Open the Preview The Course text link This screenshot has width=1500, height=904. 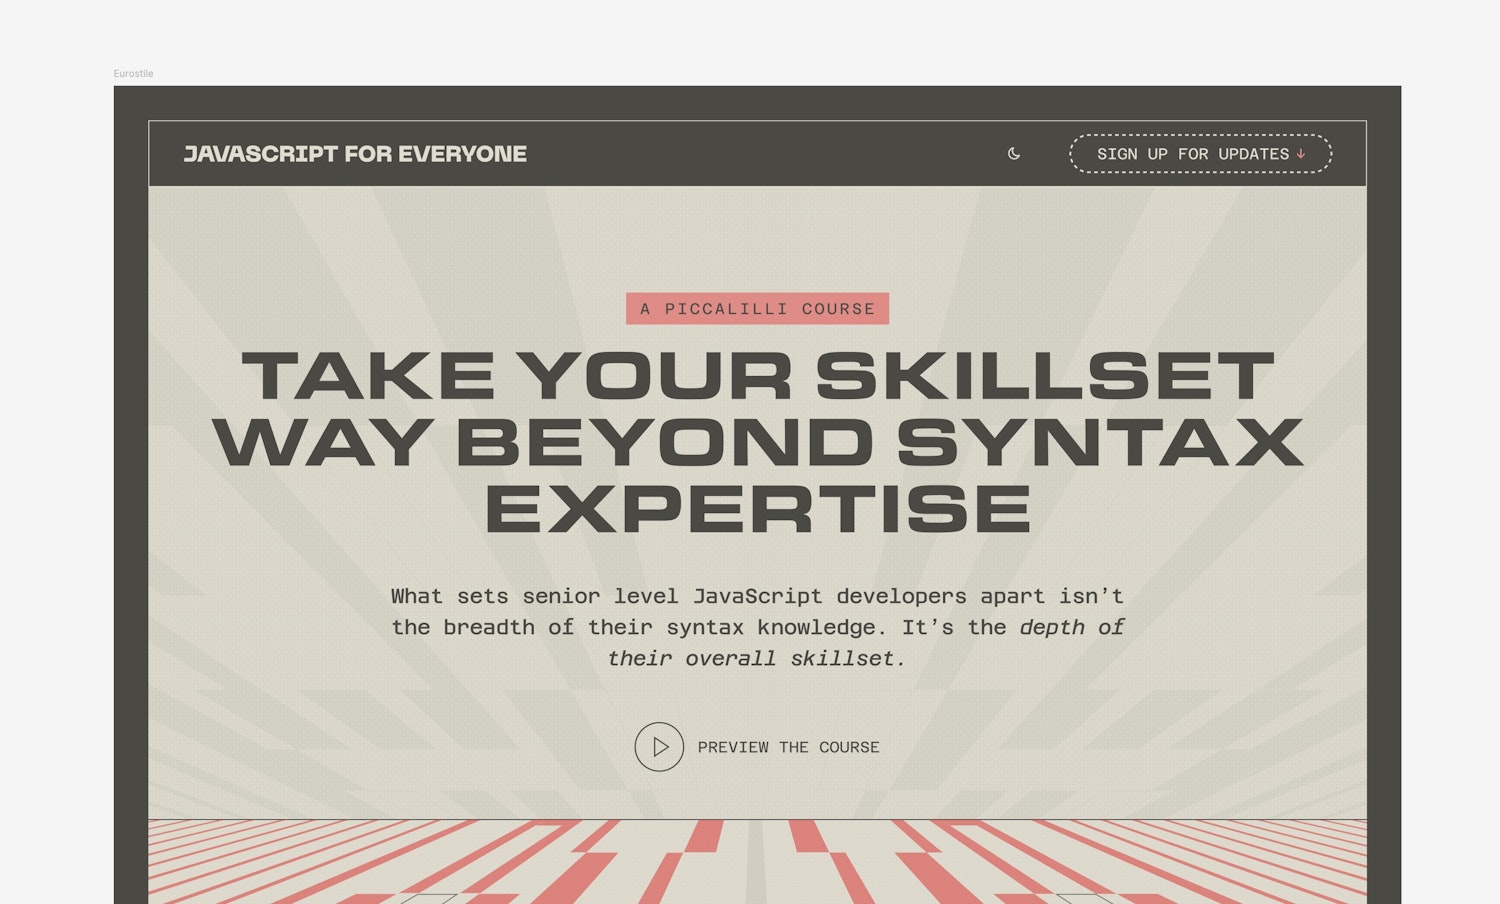tap(788, 747)
